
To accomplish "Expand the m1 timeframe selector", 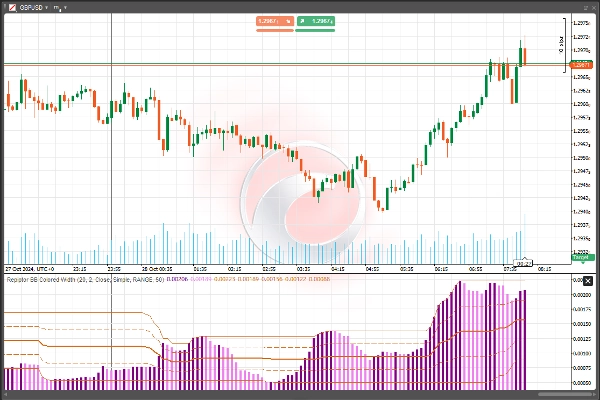I will pyautogui.click(x=59, y=6).
